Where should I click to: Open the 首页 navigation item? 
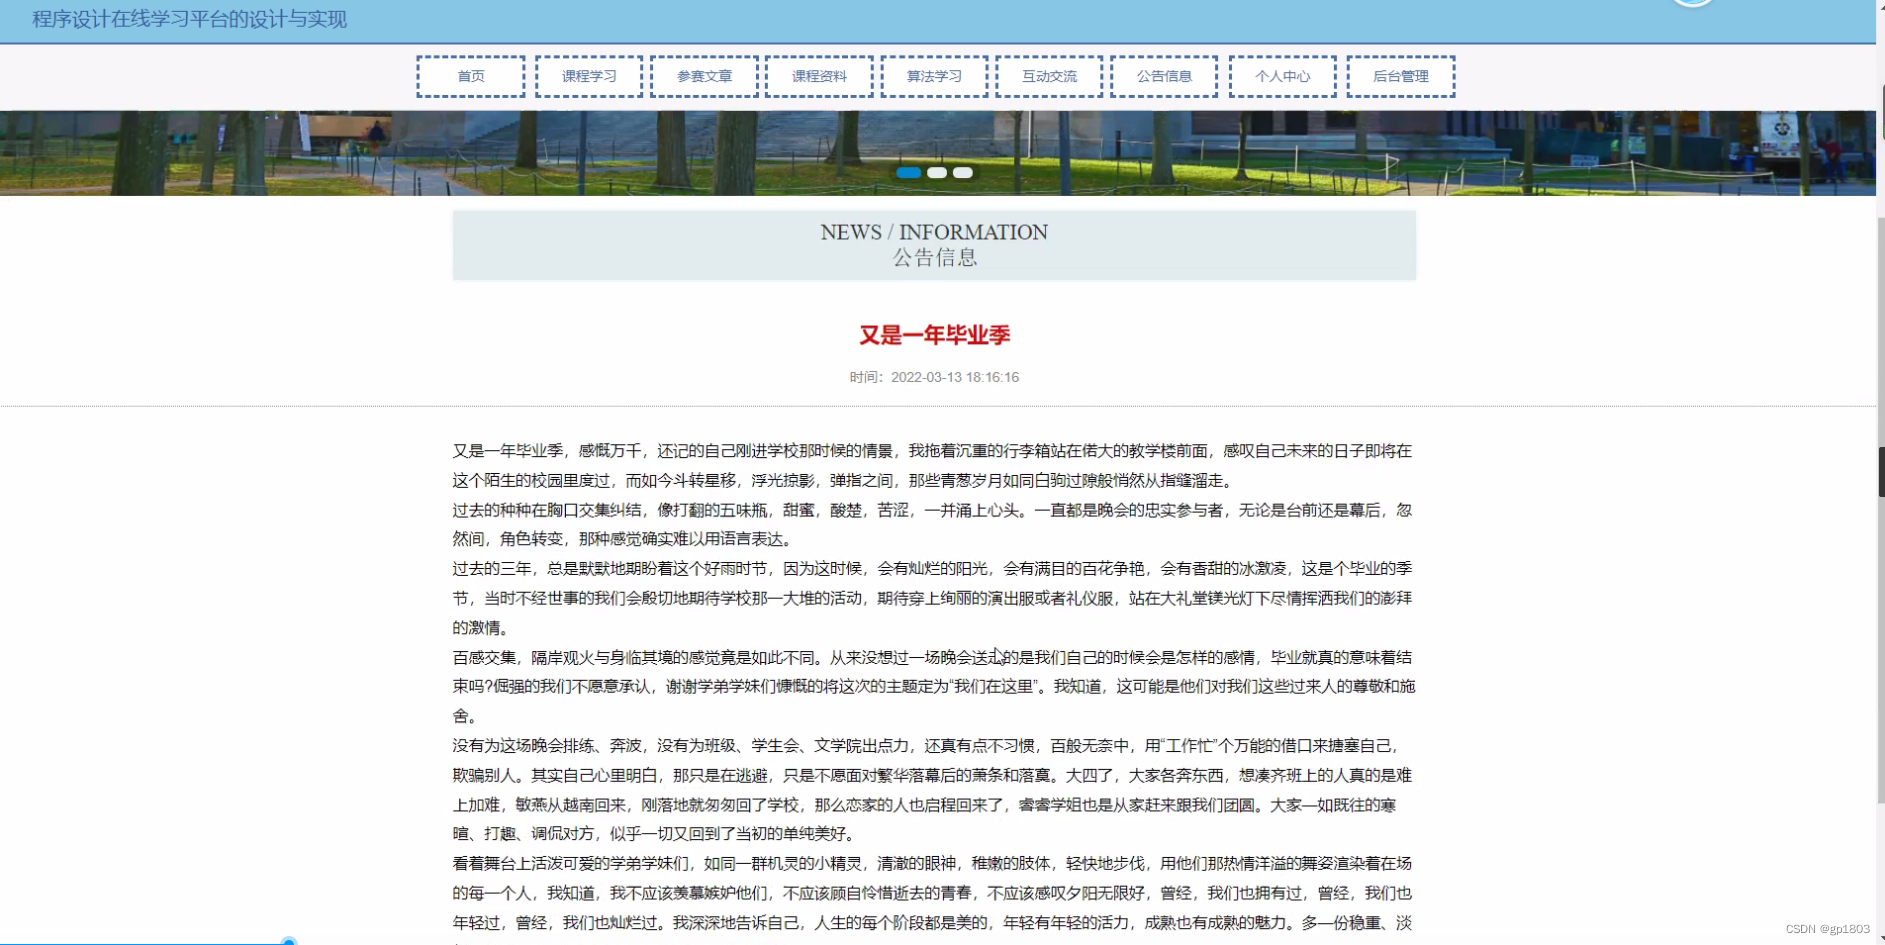click(x=471, y=76)
